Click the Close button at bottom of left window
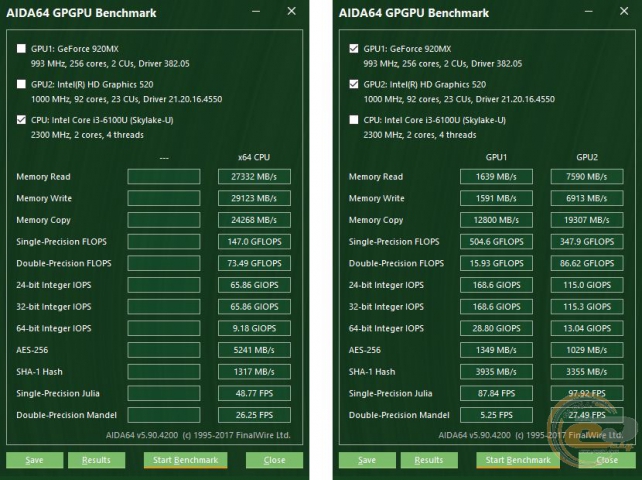This screenshot has width=642, height=480. coord(274,460)
